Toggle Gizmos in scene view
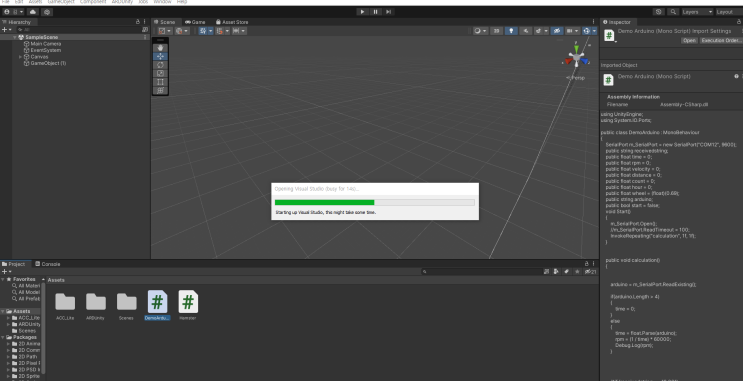743x381 pixels. [x=587, y=31]
